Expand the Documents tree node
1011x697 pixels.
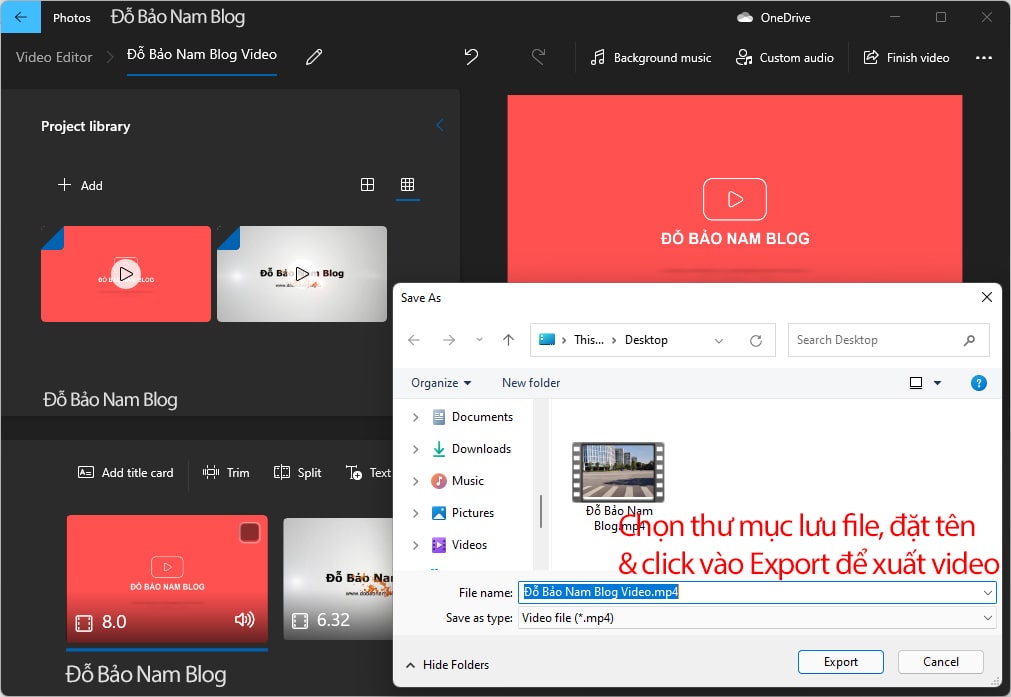point(415,417)
